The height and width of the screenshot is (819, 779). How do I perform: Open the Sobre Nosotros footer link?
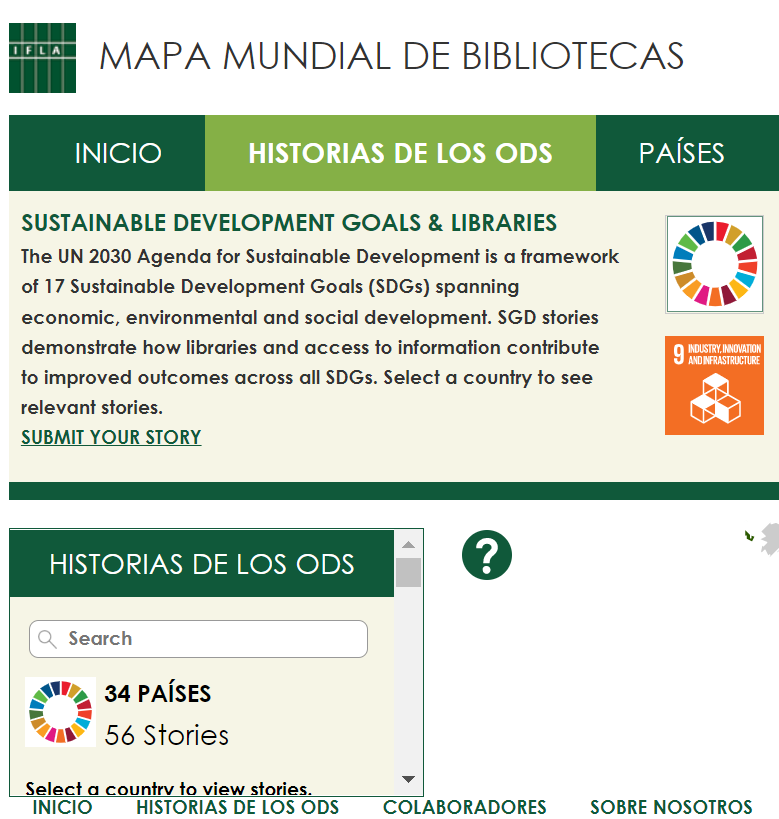[x=670, y=807]
